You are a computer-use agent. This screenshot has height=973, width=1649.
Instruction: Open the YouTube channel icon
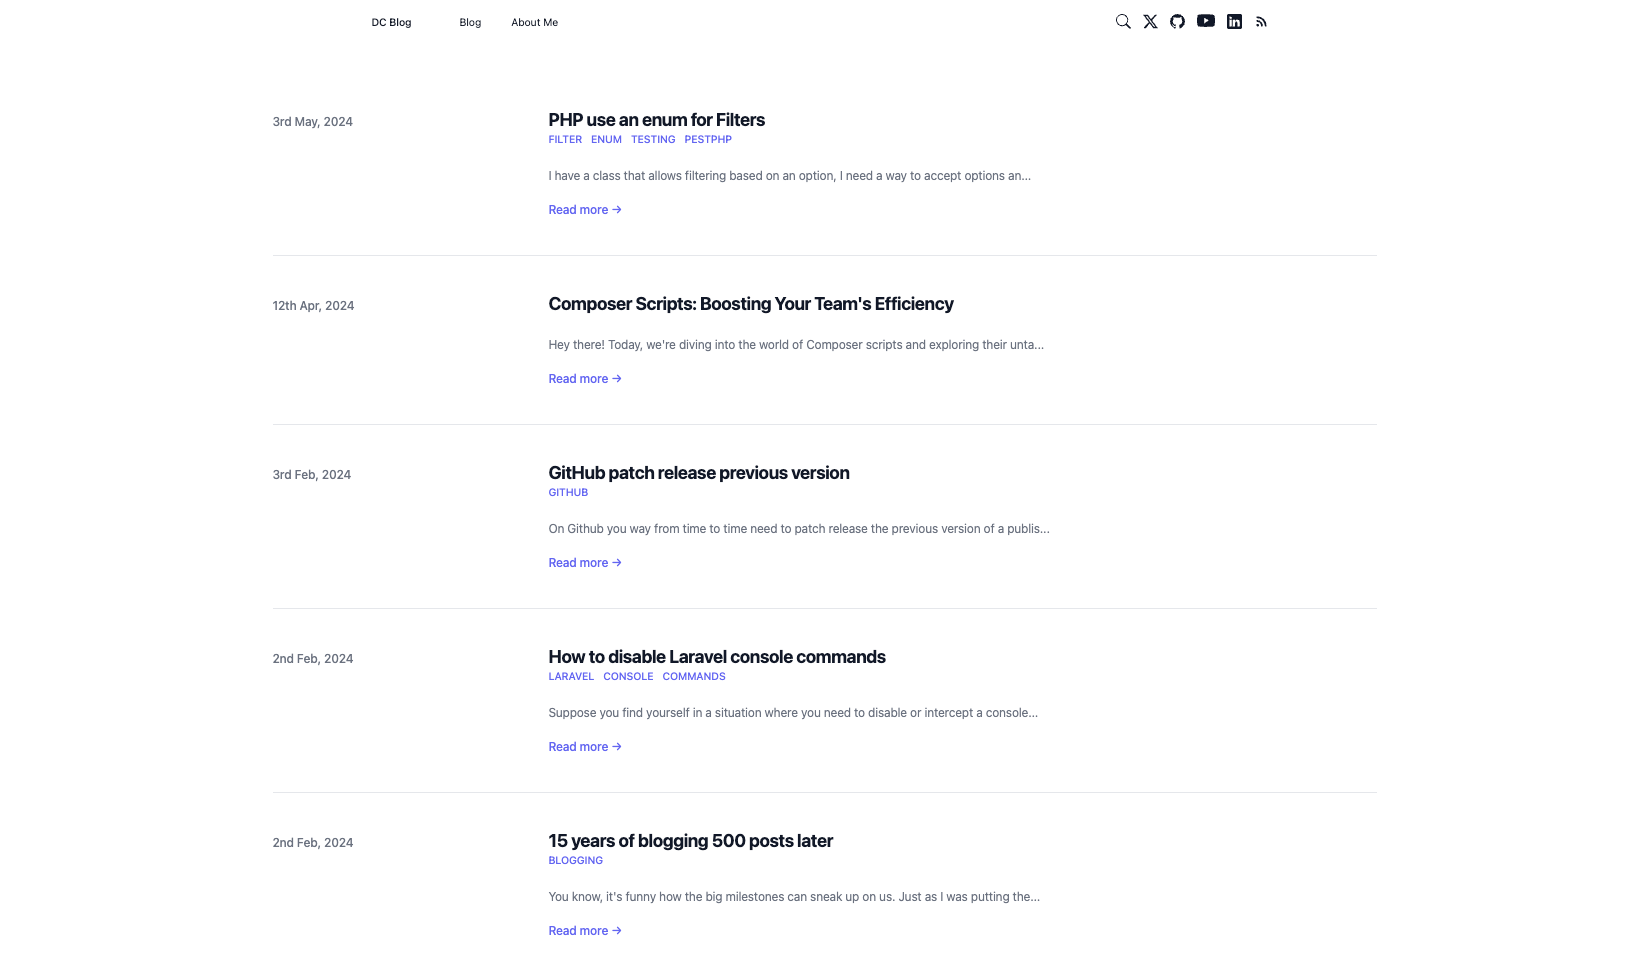[x=1206, y=21]
